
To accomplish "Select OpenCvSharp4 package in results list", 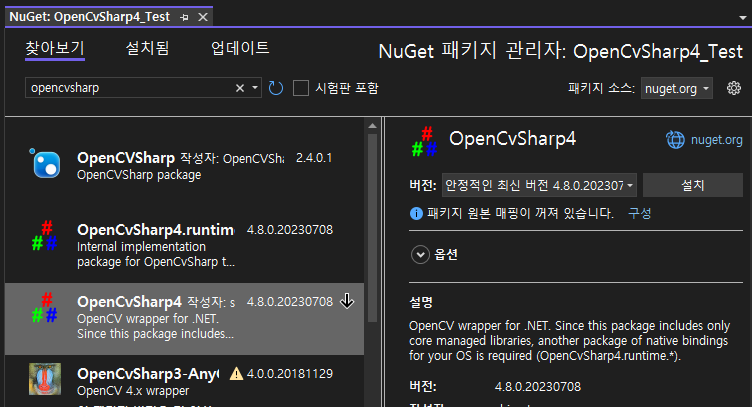I will 185,319.
